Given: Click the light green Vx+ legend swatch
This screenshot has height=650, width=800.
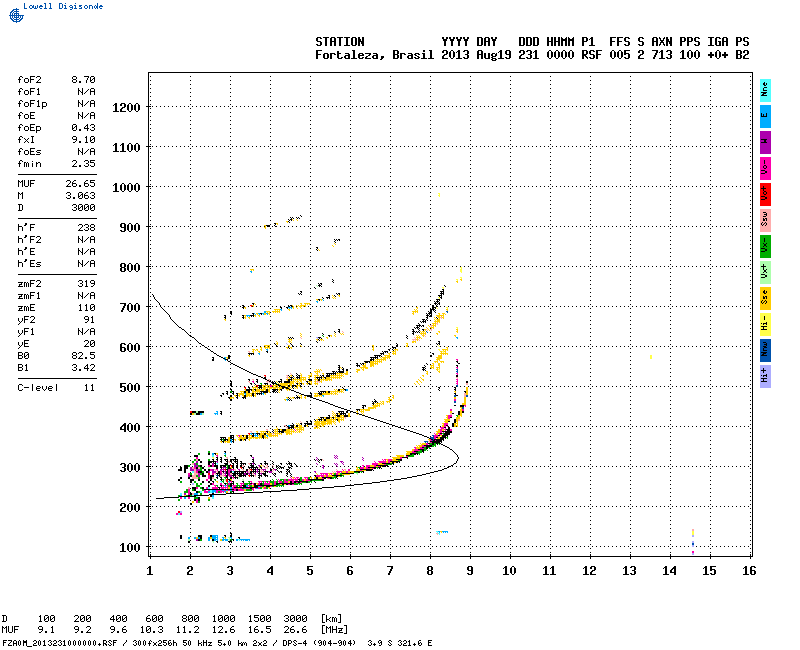Looking at the screenshot, I should click(765, 272).
